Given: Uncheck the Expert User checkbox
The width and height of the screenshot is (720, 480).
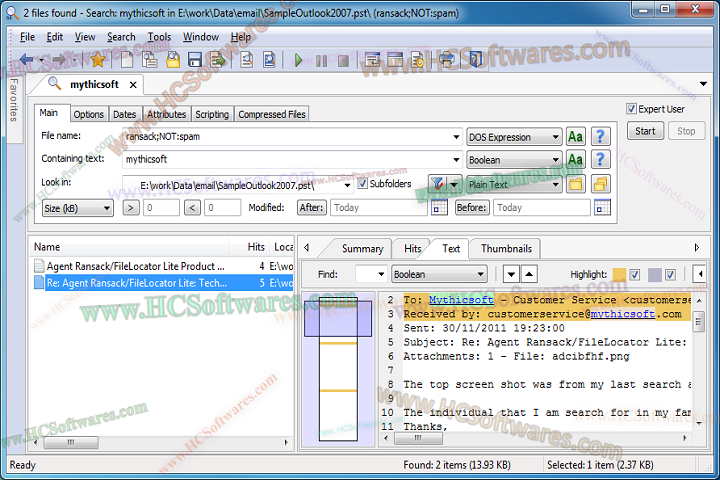Looking at the screenshot, I should click(631, 109).
